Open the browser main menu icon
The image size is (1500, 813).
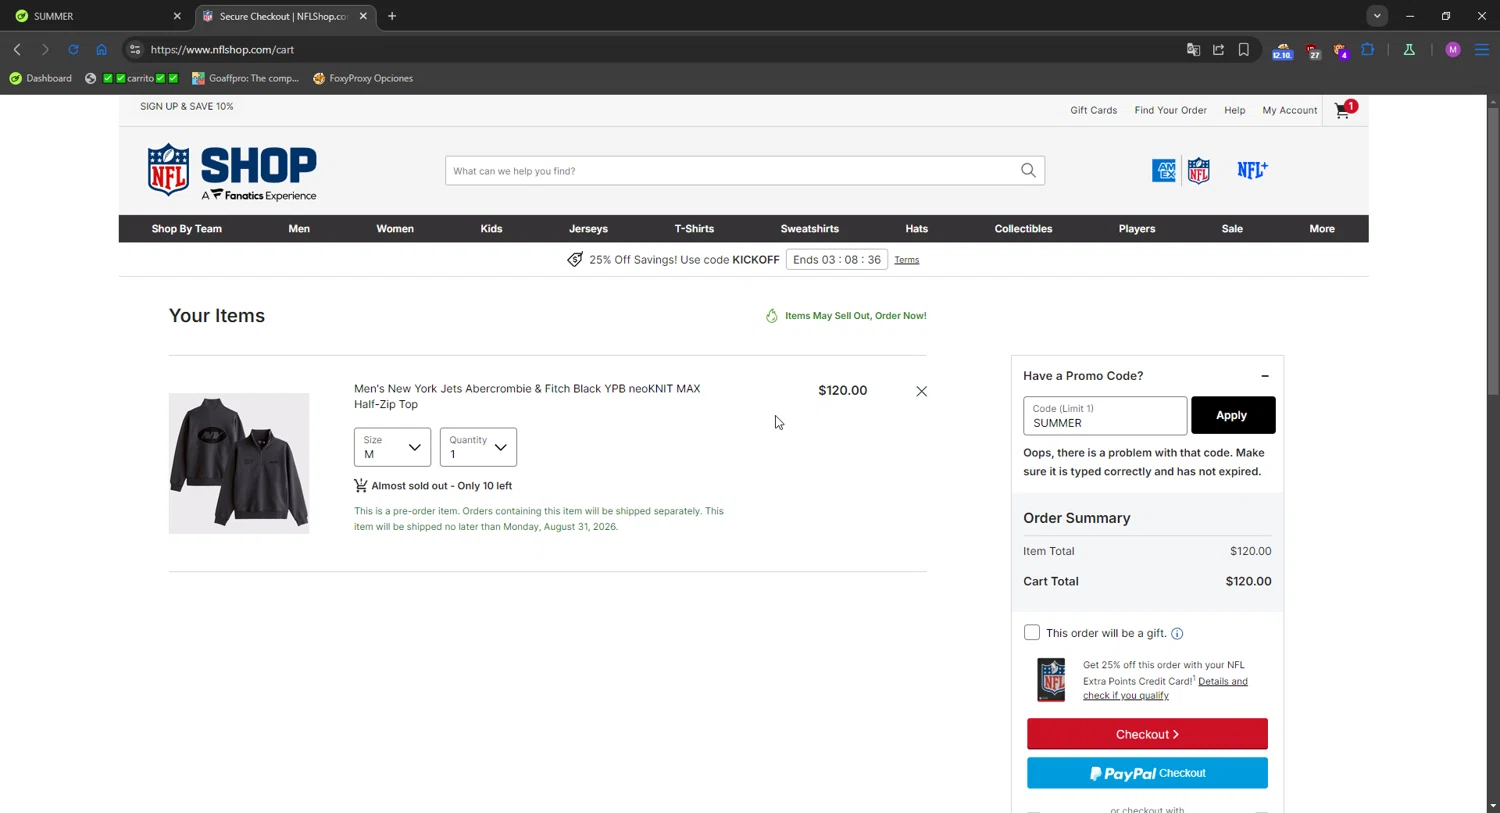[1482, 49]
